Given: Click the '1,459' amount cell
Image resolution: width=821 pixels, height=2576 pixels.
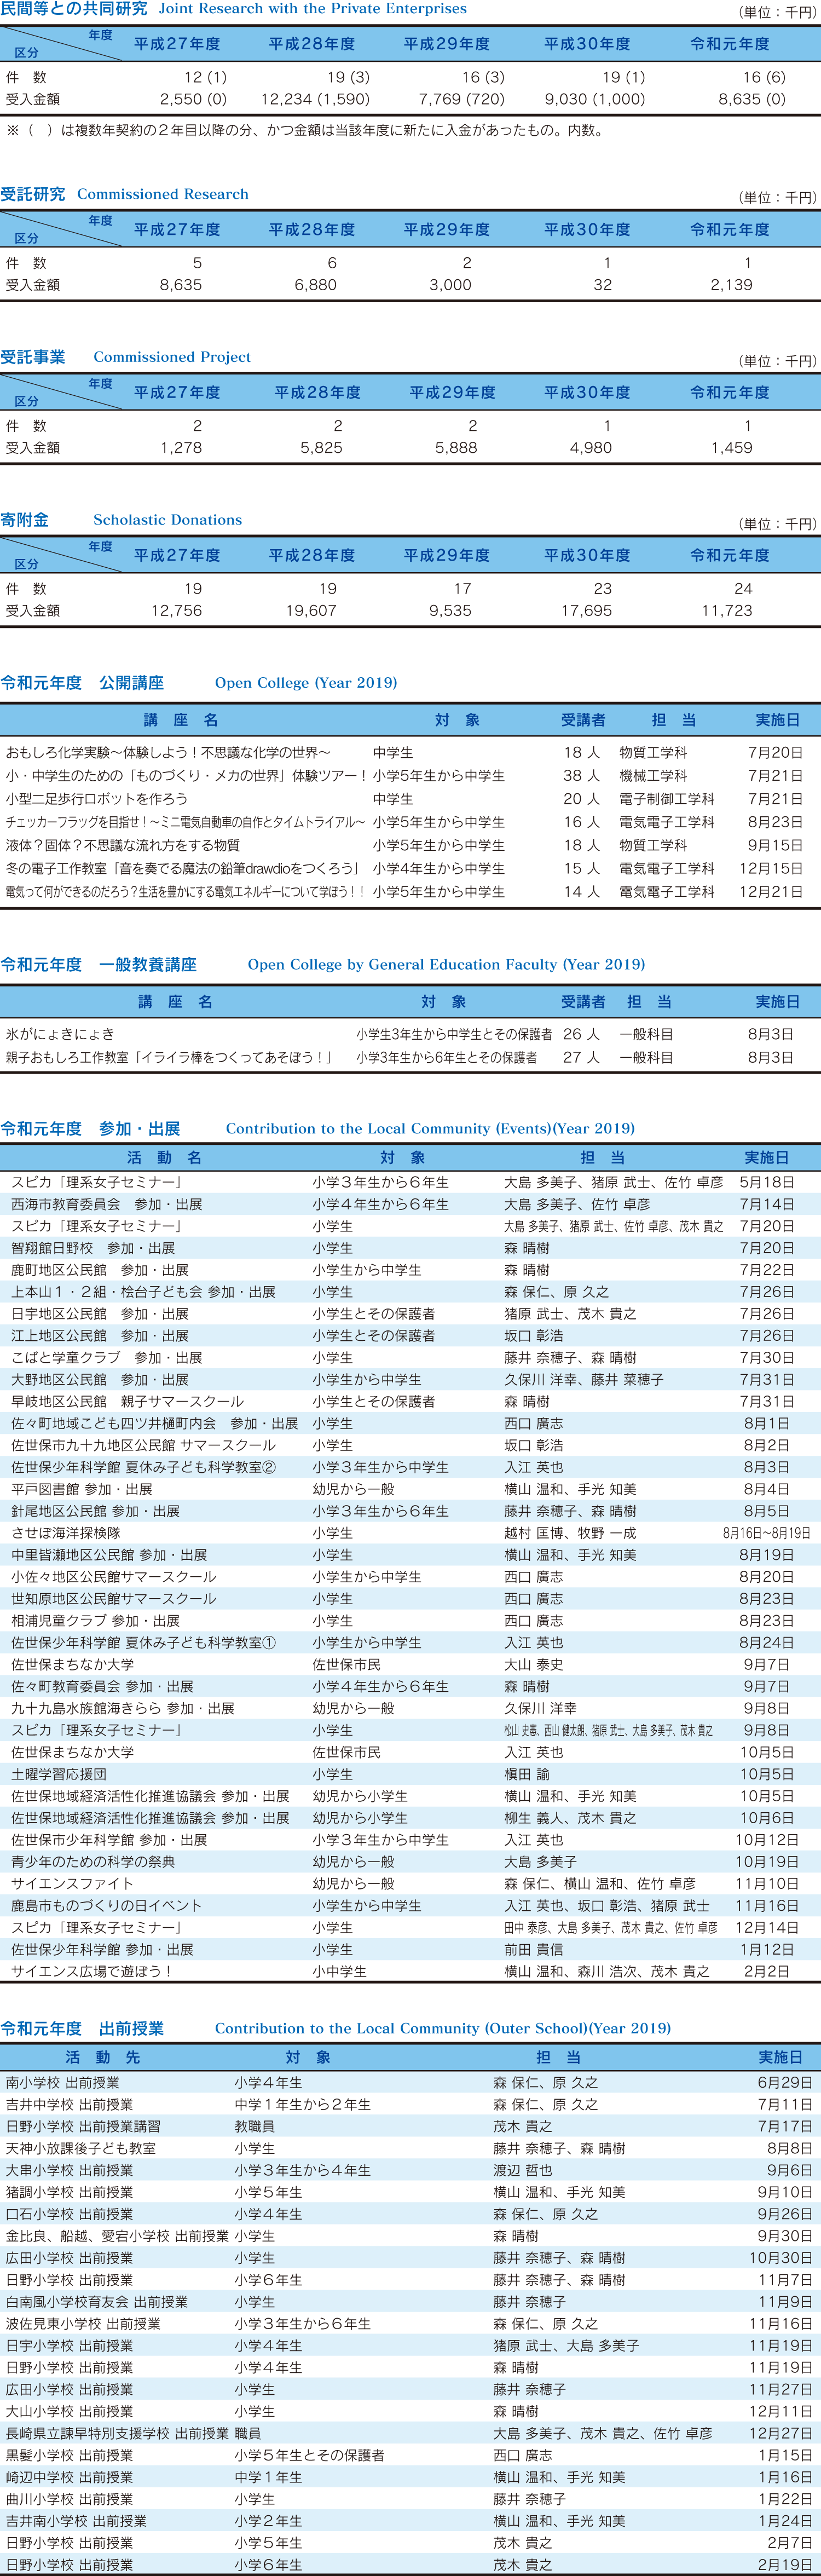Looking at the screenshot, I should pos(731,448).
